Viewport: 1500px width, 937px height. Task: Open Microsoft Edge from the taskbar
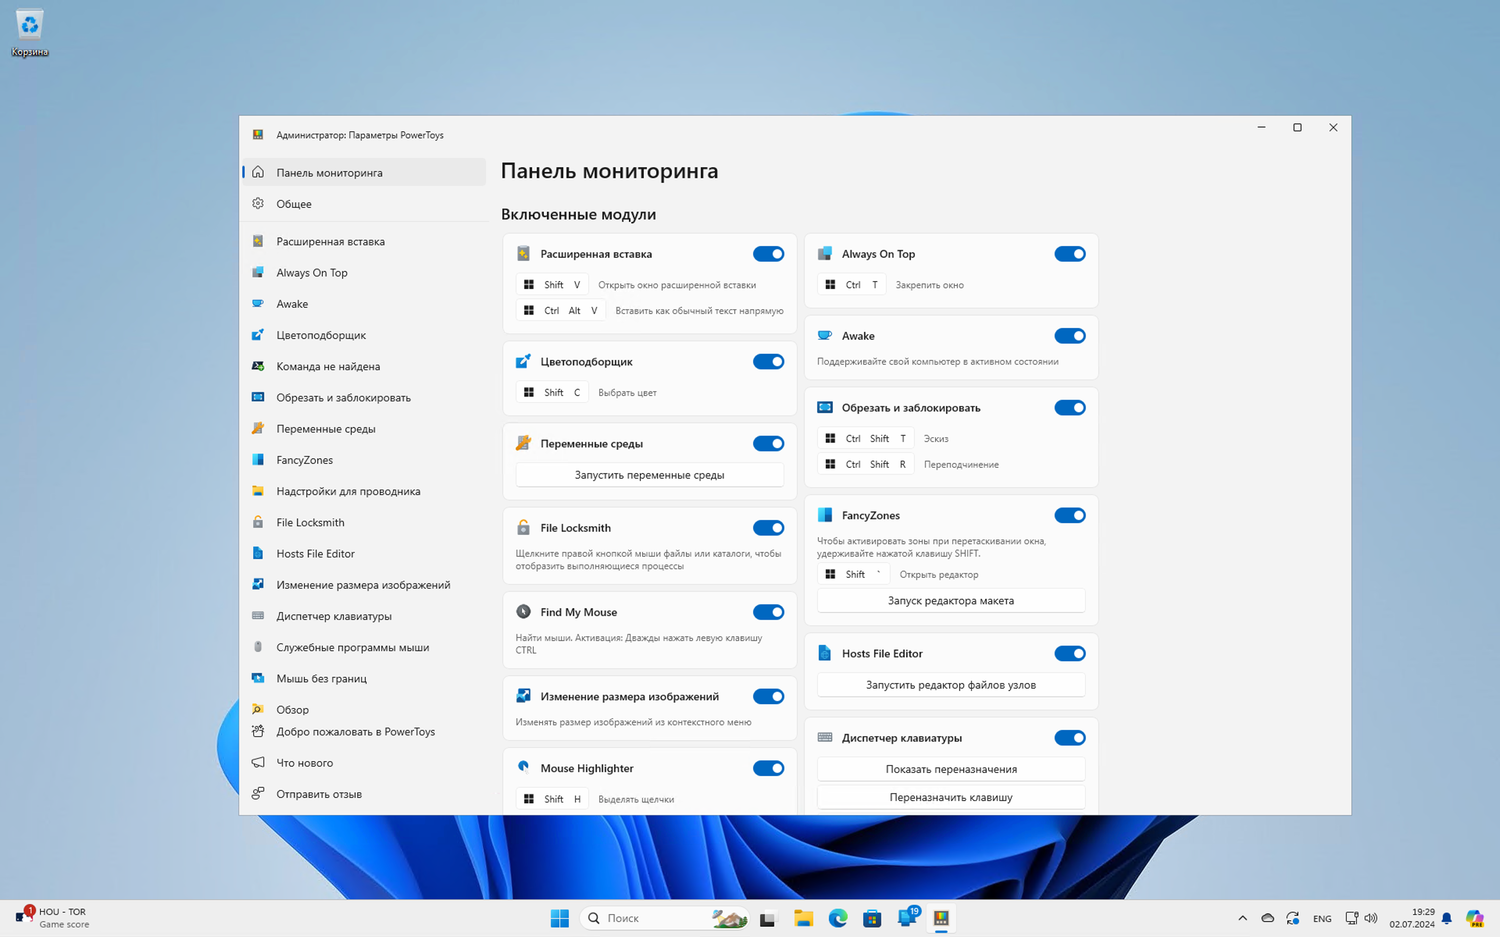[x=838, y=918]
